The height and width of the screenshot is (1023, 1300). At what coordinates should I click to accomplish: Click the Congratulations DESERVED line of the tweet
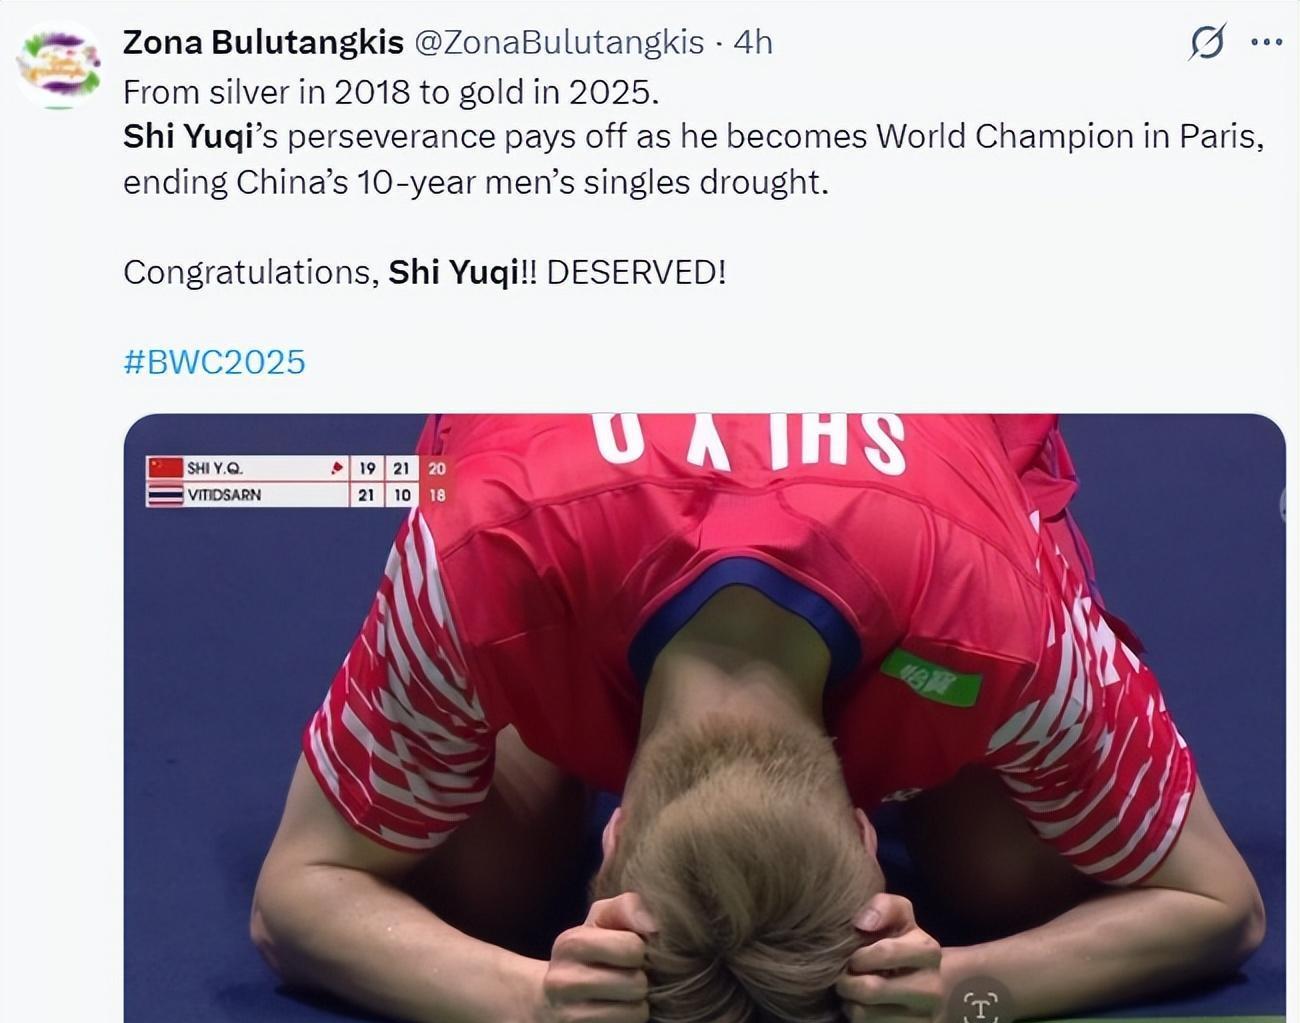tap(424, 272)
